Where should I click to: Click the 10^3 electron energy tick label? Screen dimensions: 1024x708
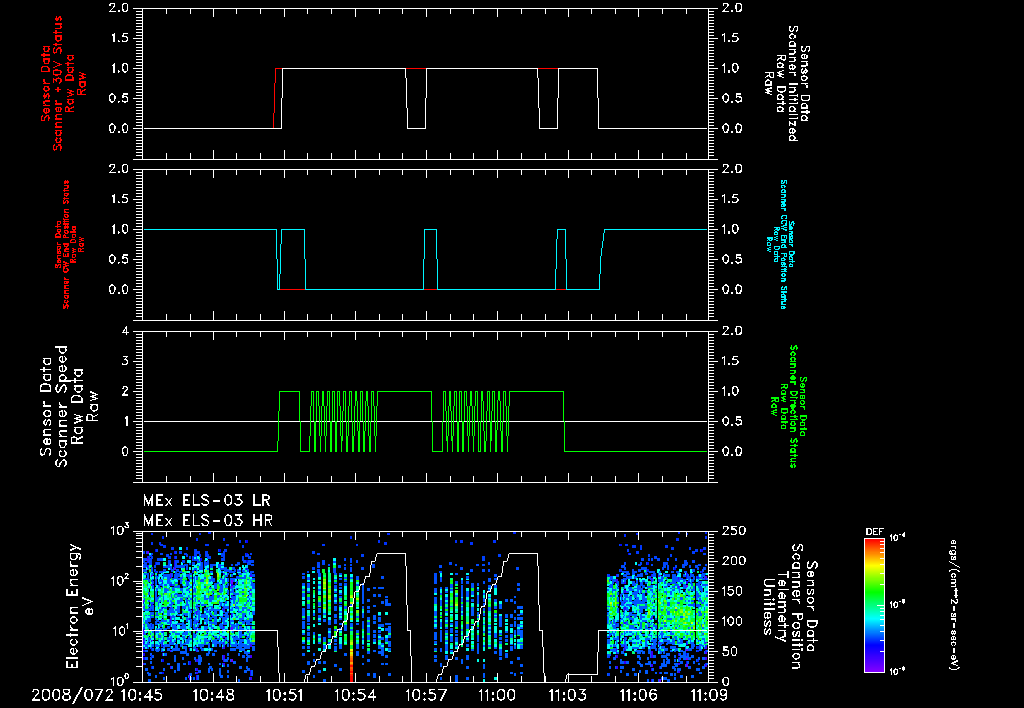click(x=118, y=531)
